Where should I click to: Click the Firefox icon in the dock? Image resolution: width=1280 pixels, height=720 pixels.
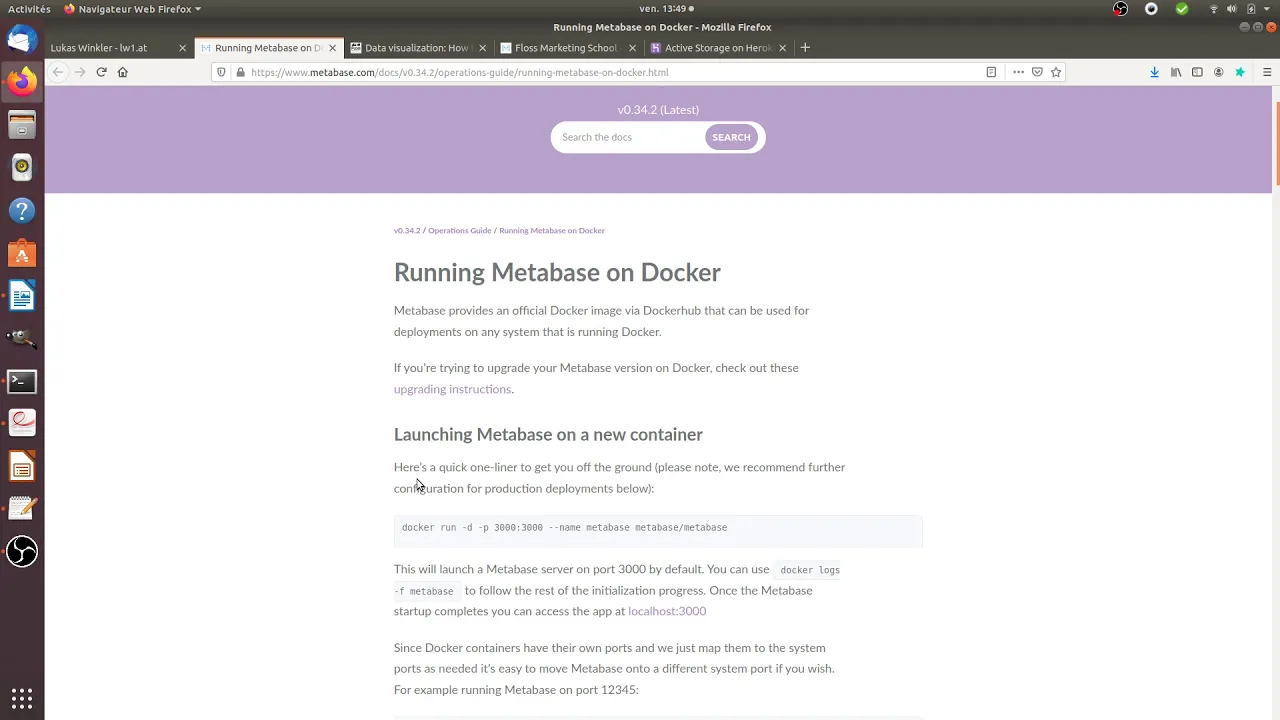(22, 81)
